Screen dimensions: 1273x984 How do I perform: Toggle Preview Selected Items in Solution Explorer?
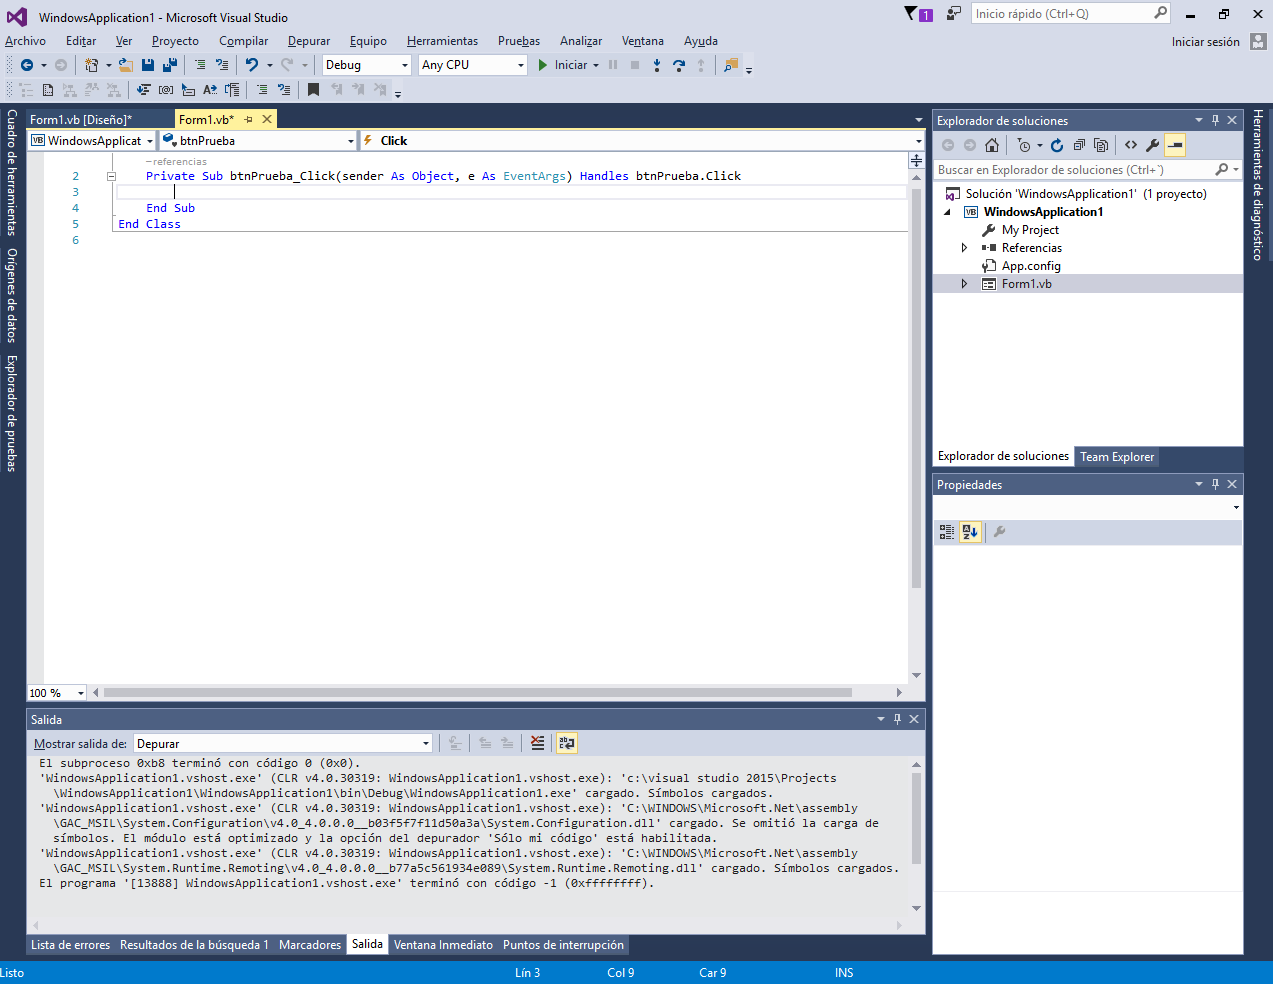pyautogui.click(x=1175, y=145)
